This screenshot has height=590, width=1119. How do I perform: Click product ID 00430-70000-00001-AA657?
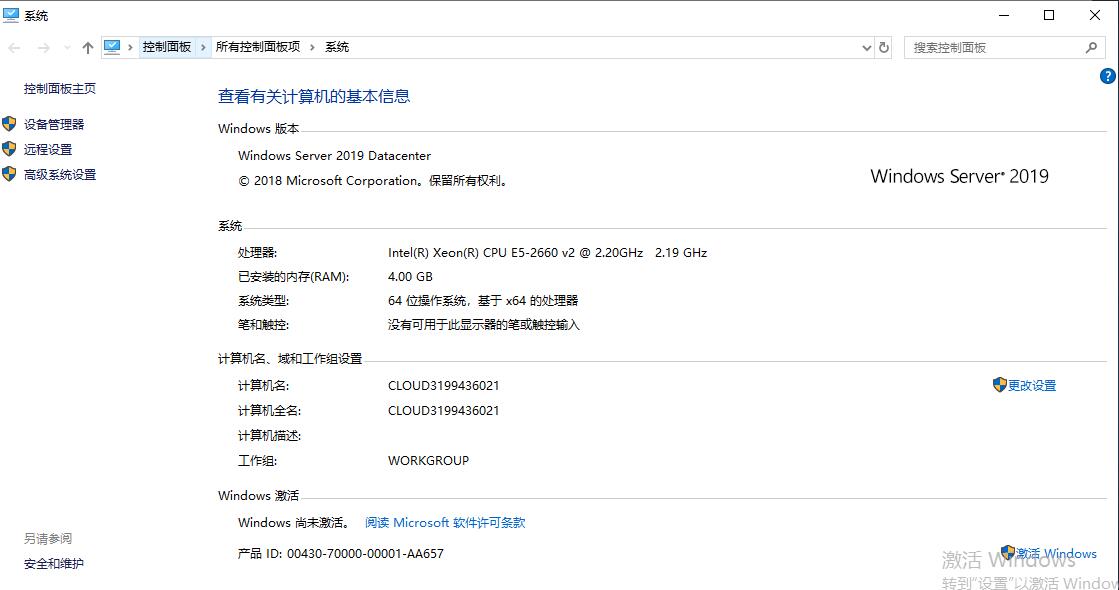coord(365,554)
